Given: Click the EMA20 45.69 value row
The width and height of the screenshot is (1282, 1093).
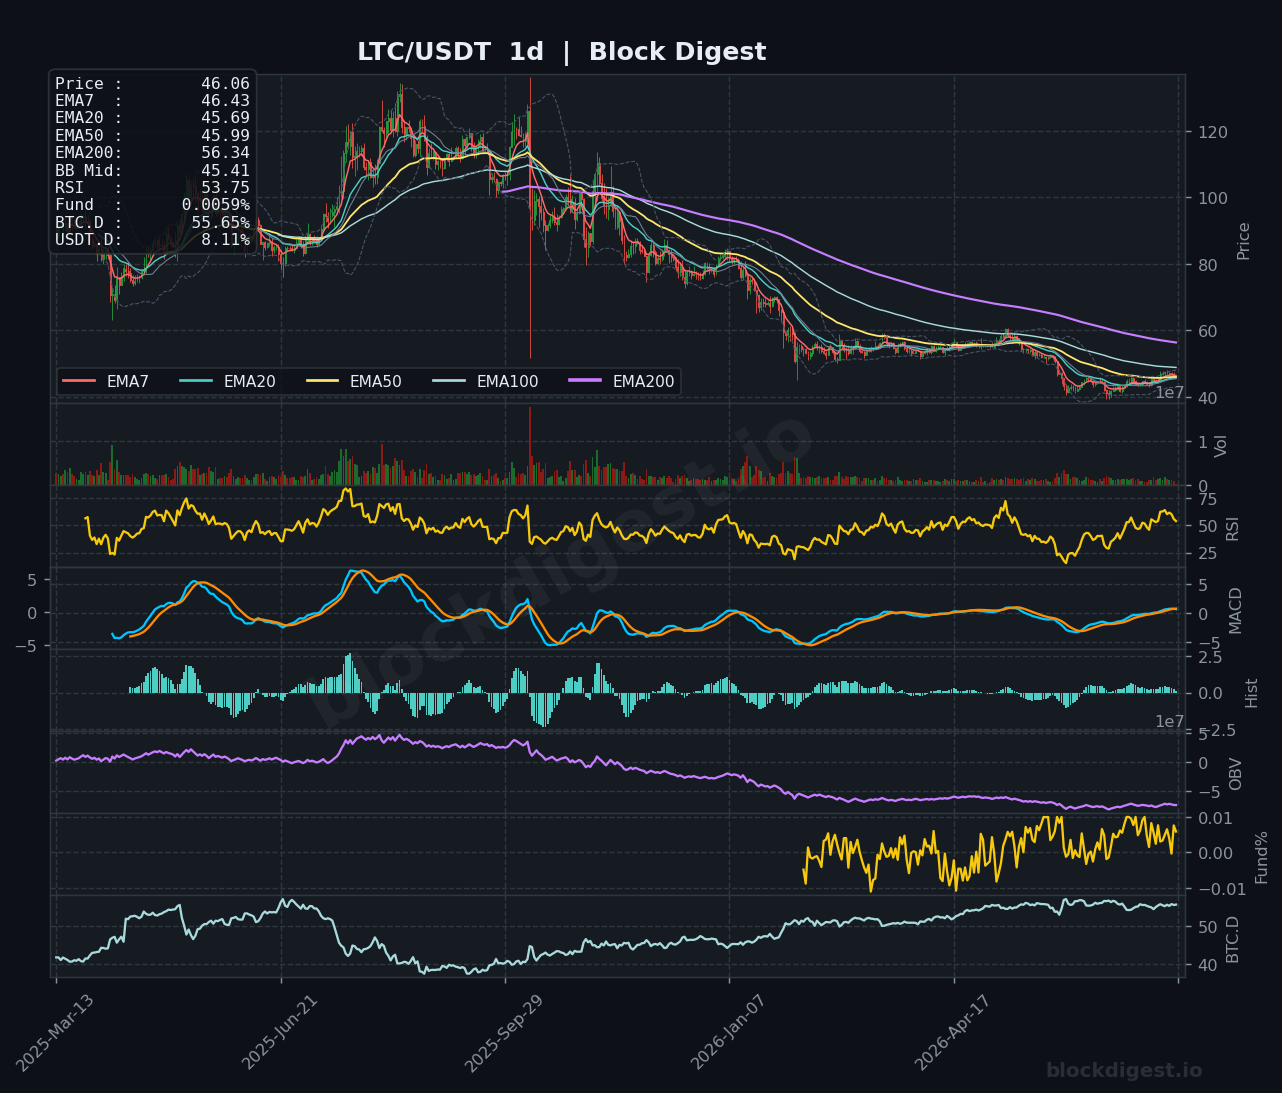Looking at the screenshot, I should (x=152, y=118).
